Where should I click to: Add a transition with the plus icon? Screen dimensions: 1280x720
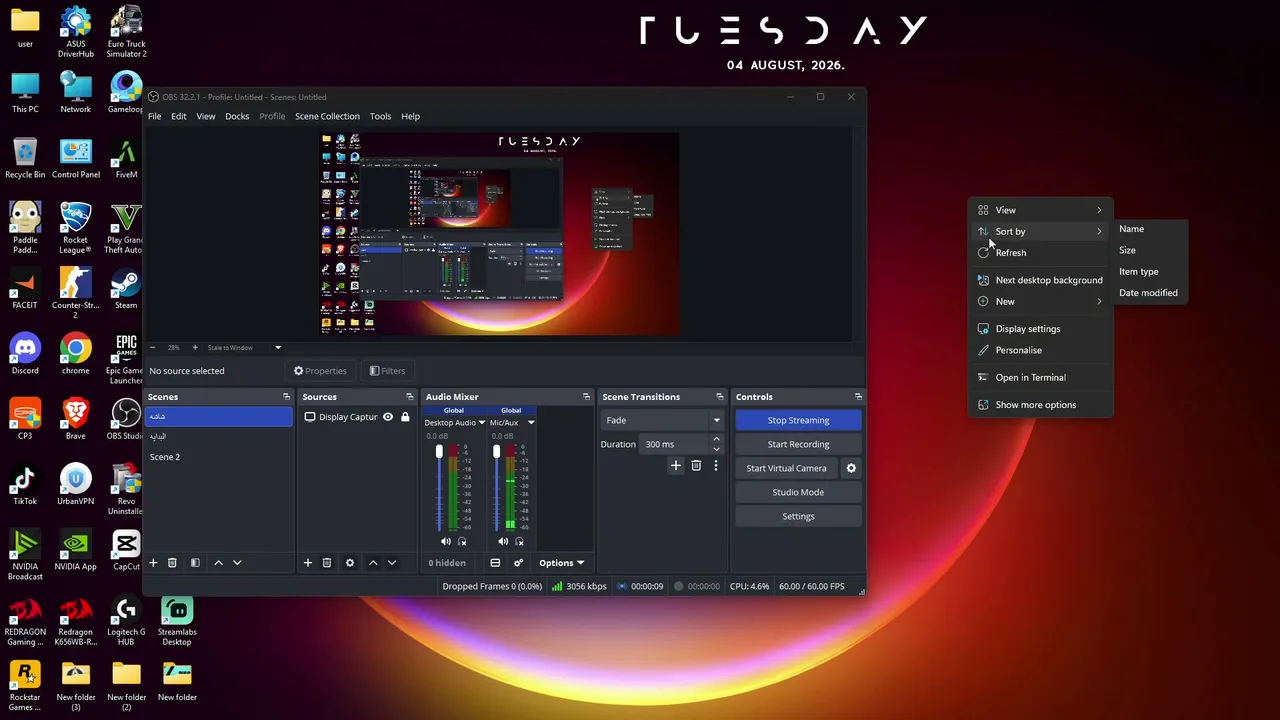click(x=676, y=465)
